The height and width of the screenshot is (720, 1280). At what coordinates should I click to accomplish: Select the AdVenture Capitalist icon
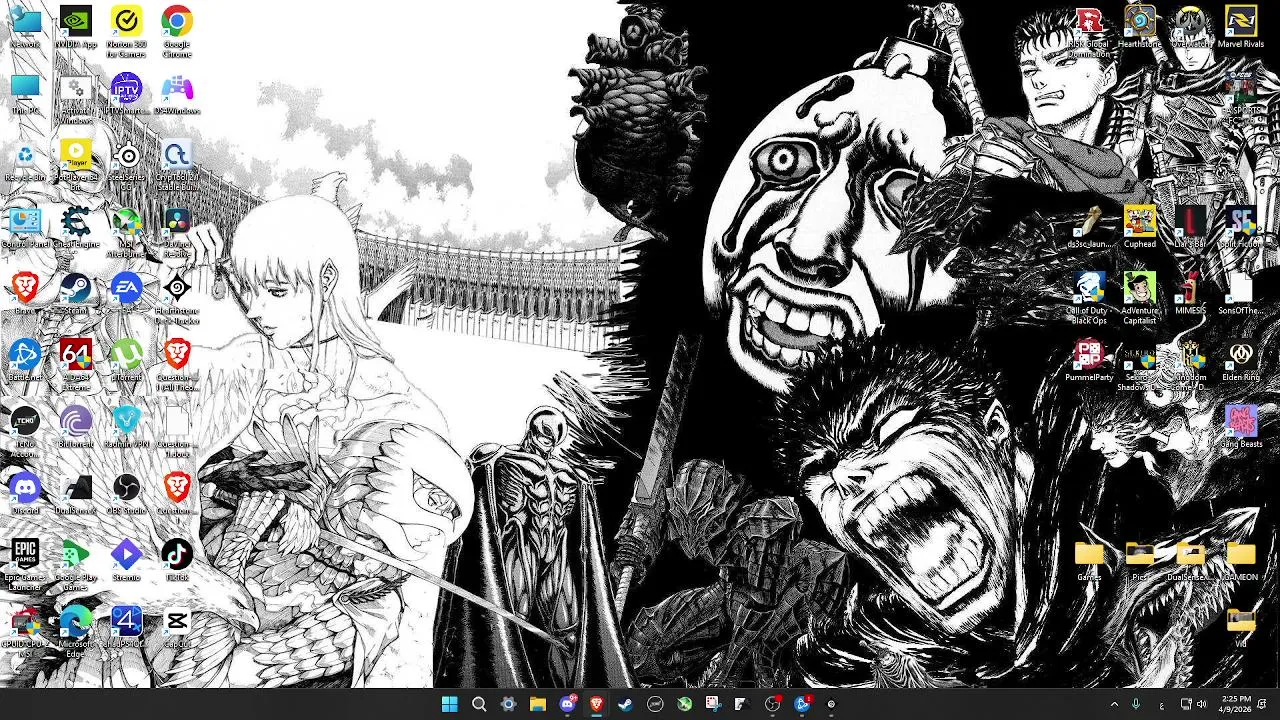1140,299
